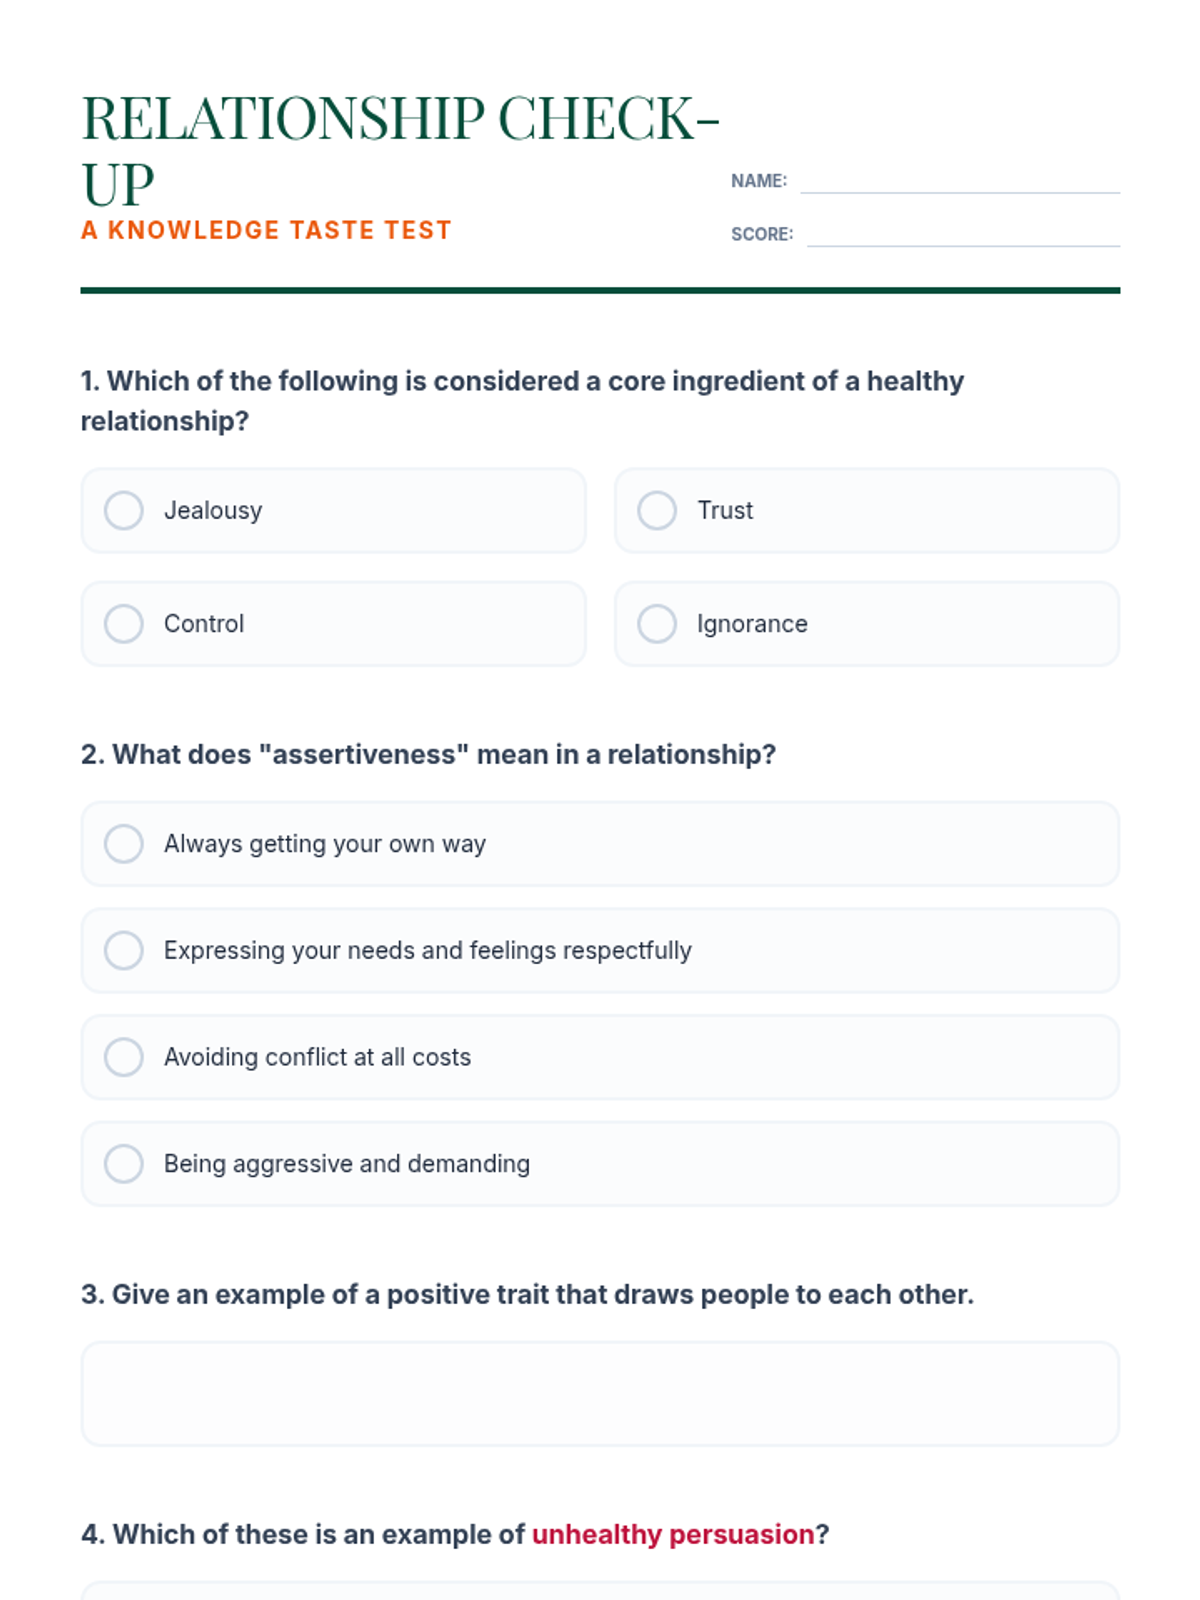The image size is (1200, 1600).
Task: Select the Control radio option
Action: point(124,623)
